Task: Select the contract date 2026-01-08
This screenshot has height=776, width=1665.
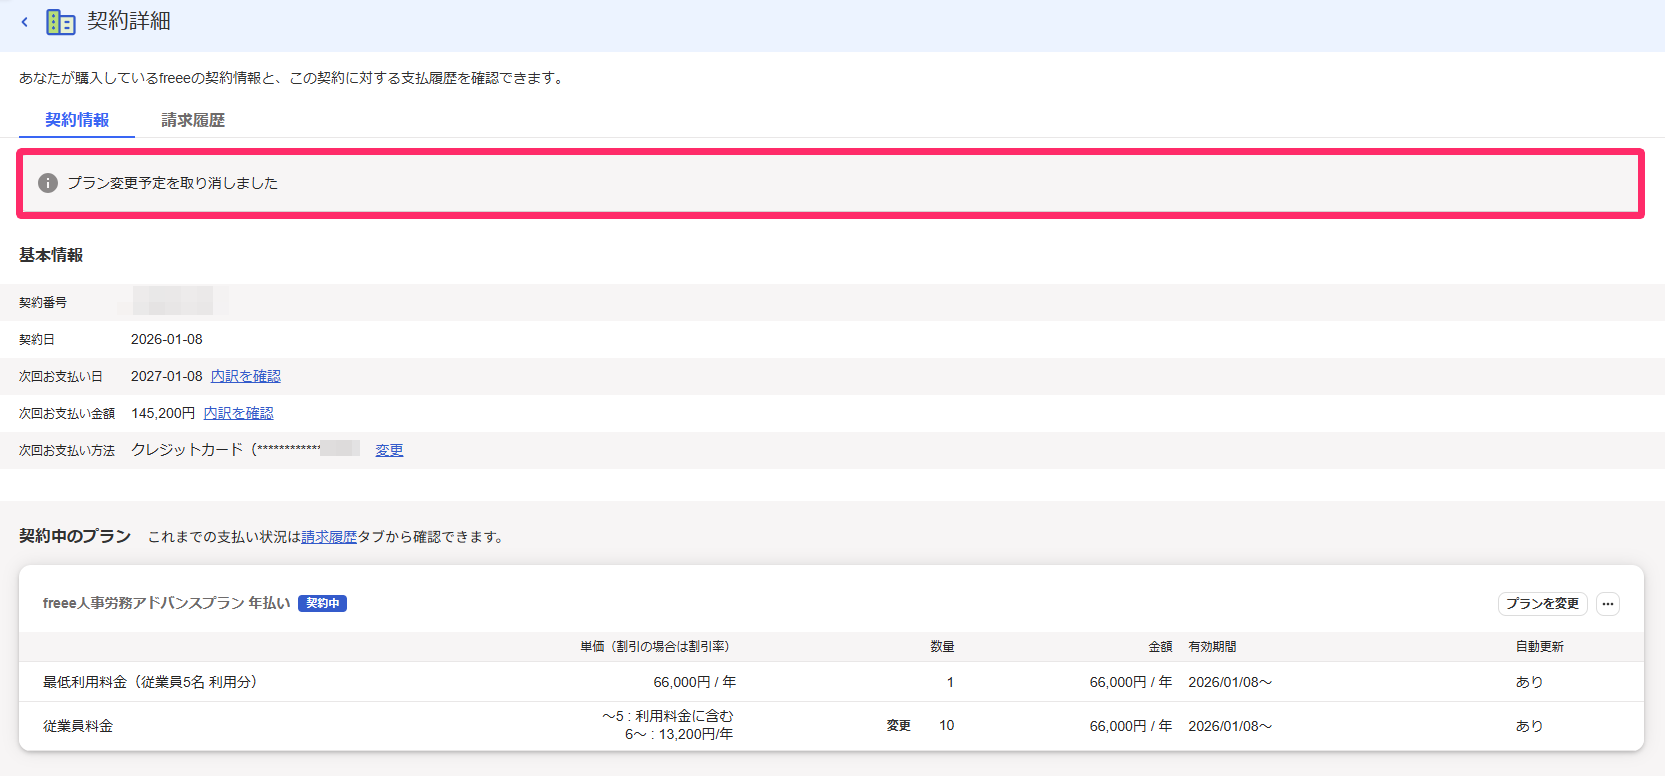Action: point(167,339)
